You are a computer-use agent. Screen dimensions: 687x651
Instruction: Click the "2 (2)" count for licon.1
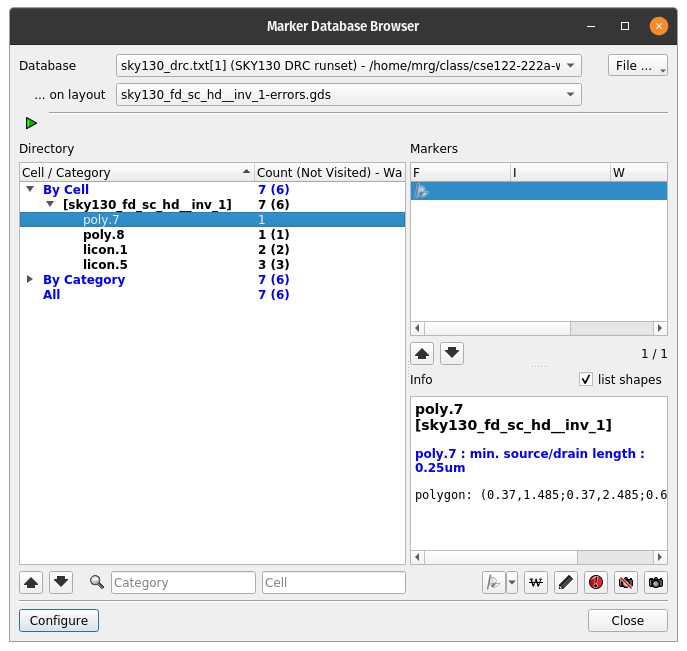click(x=273, y=249)
